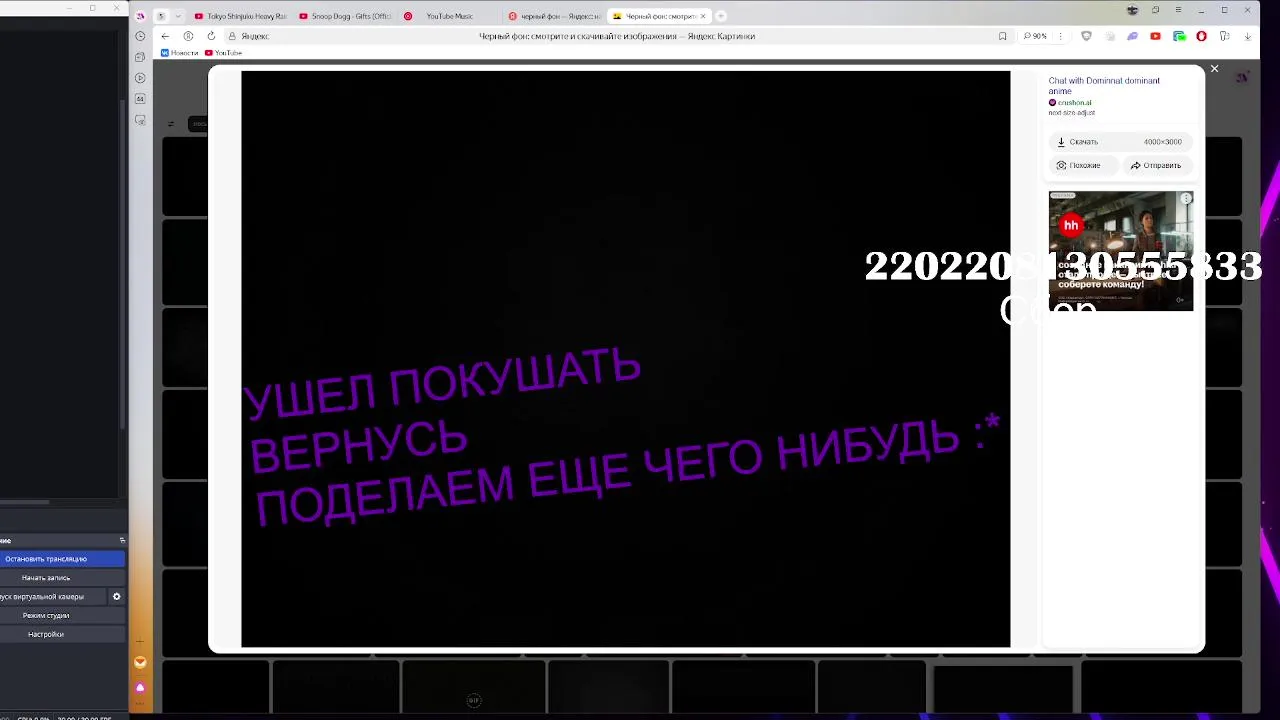Pop out the OBS controls dock

click(x=122, y=541)
